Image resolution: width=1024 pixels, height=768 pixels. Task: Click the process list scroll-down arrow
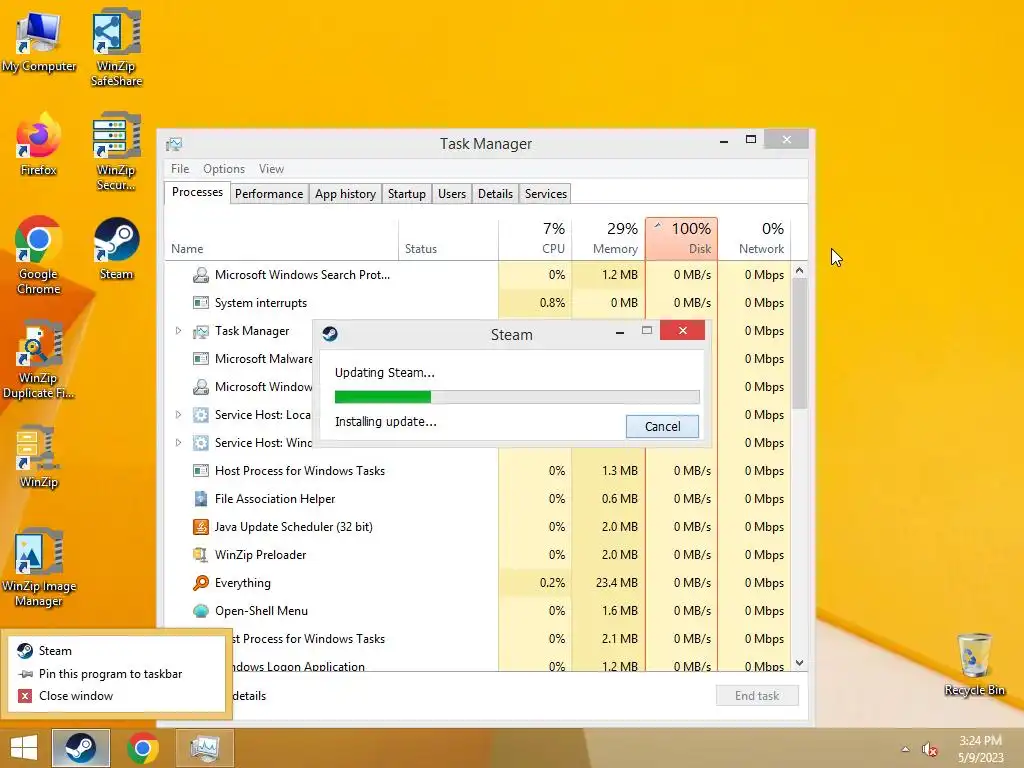coord(799,663)
